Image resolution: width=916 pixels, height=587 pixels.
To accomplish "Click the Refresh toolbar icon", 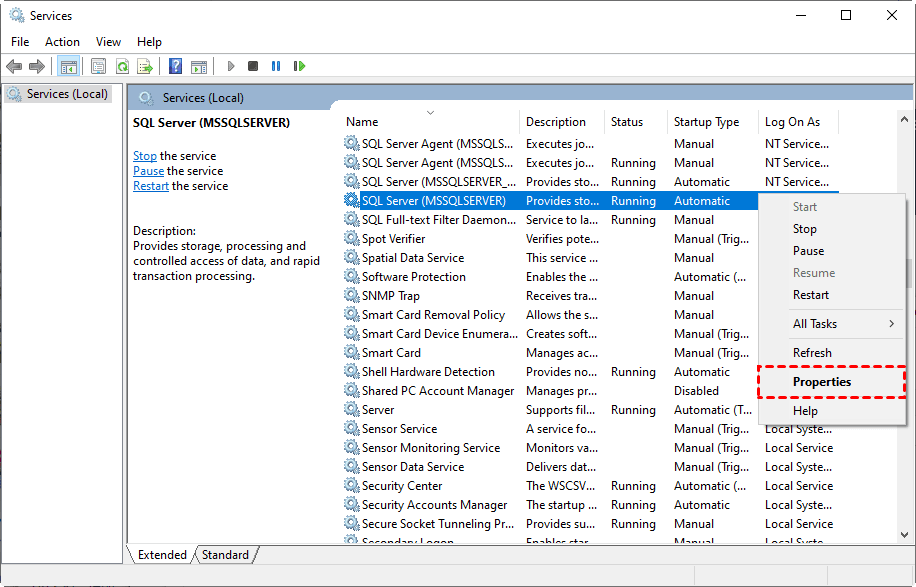I will coord(121,66).
